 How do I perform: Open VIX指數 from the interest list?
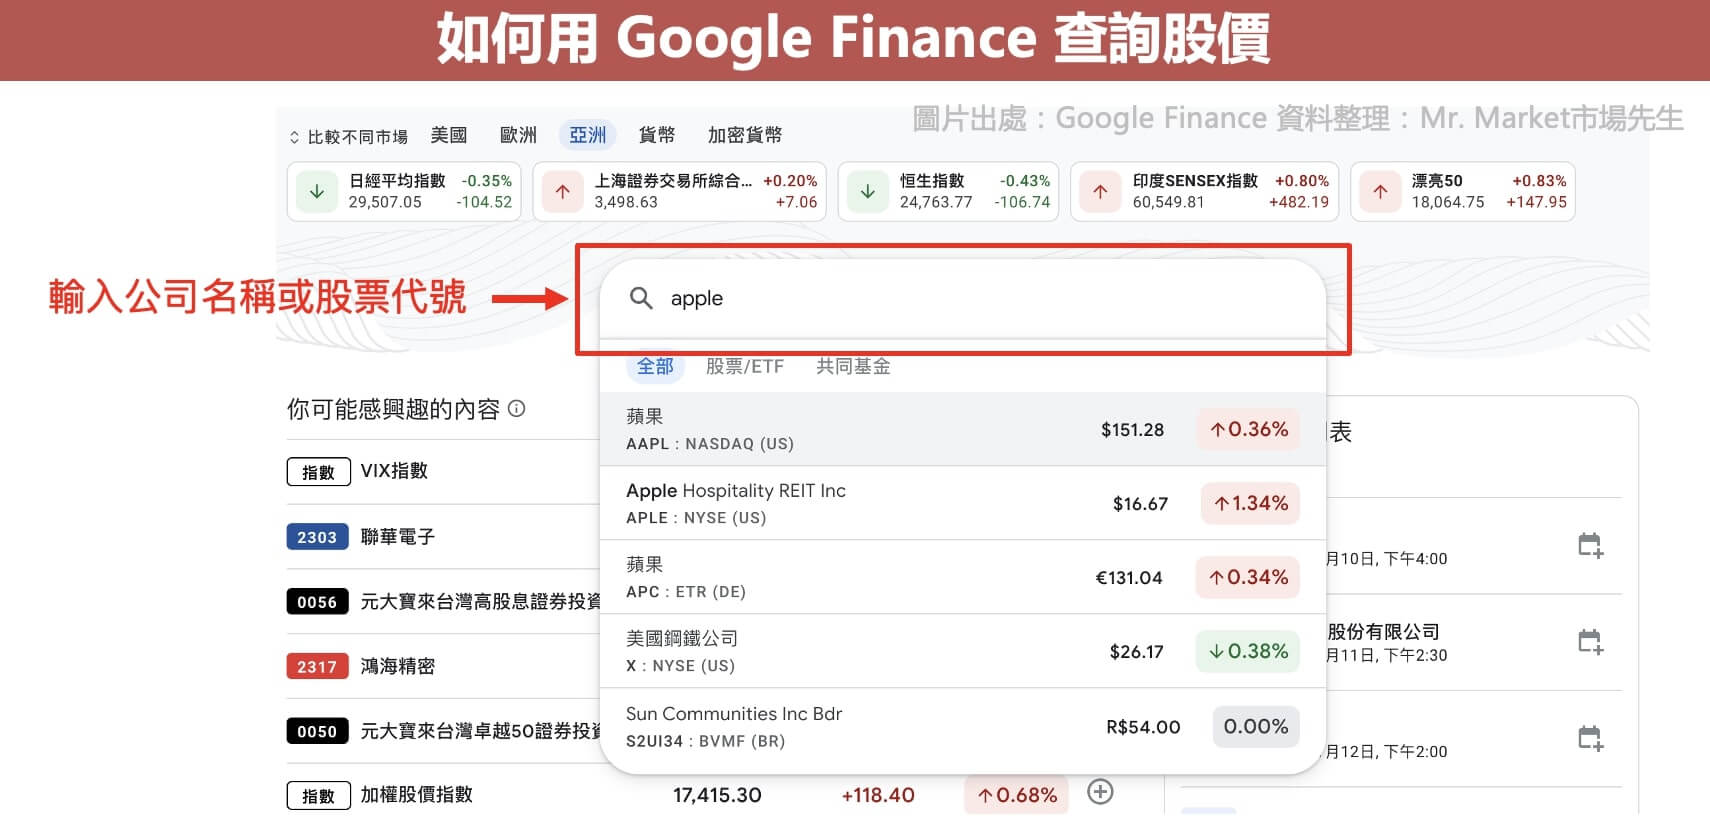click(442, 471)
